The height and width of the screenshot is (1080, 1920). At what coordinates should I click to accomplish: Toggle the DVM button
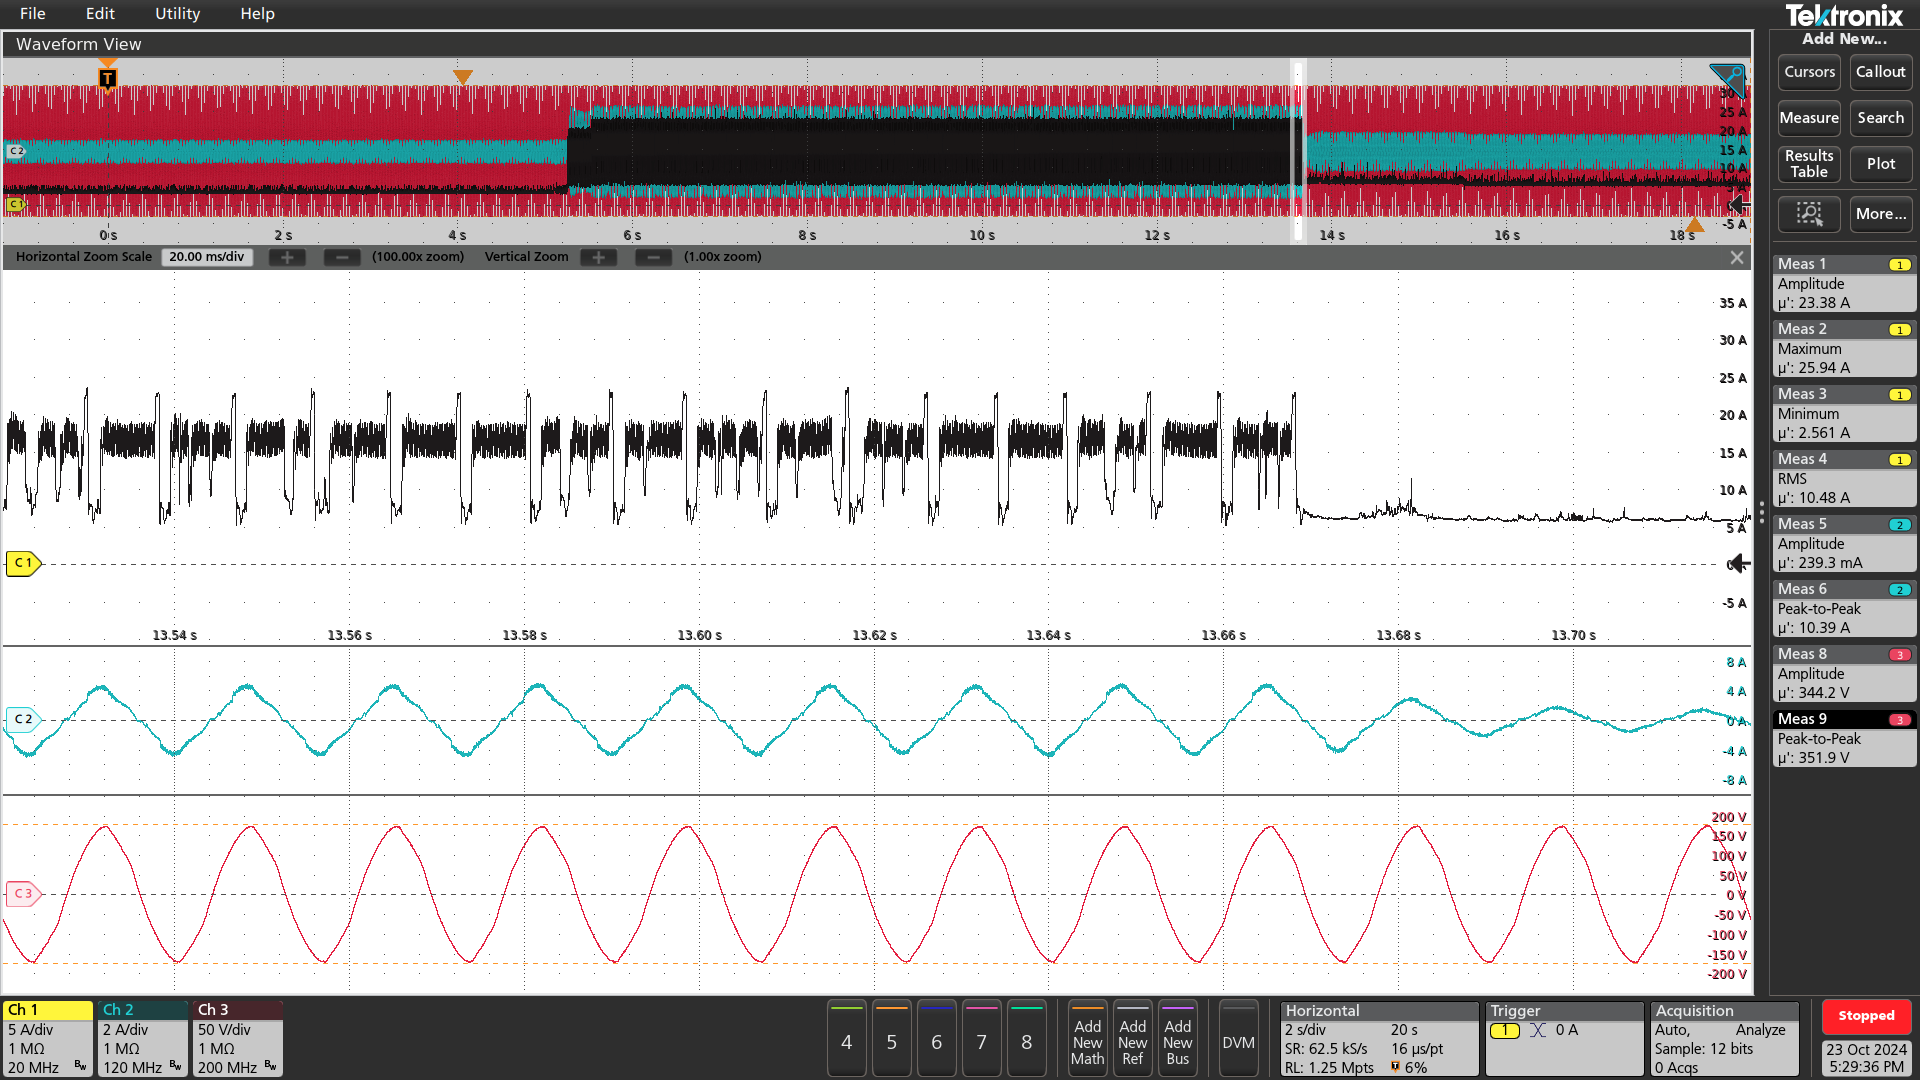click(x=1238, y=1041)
